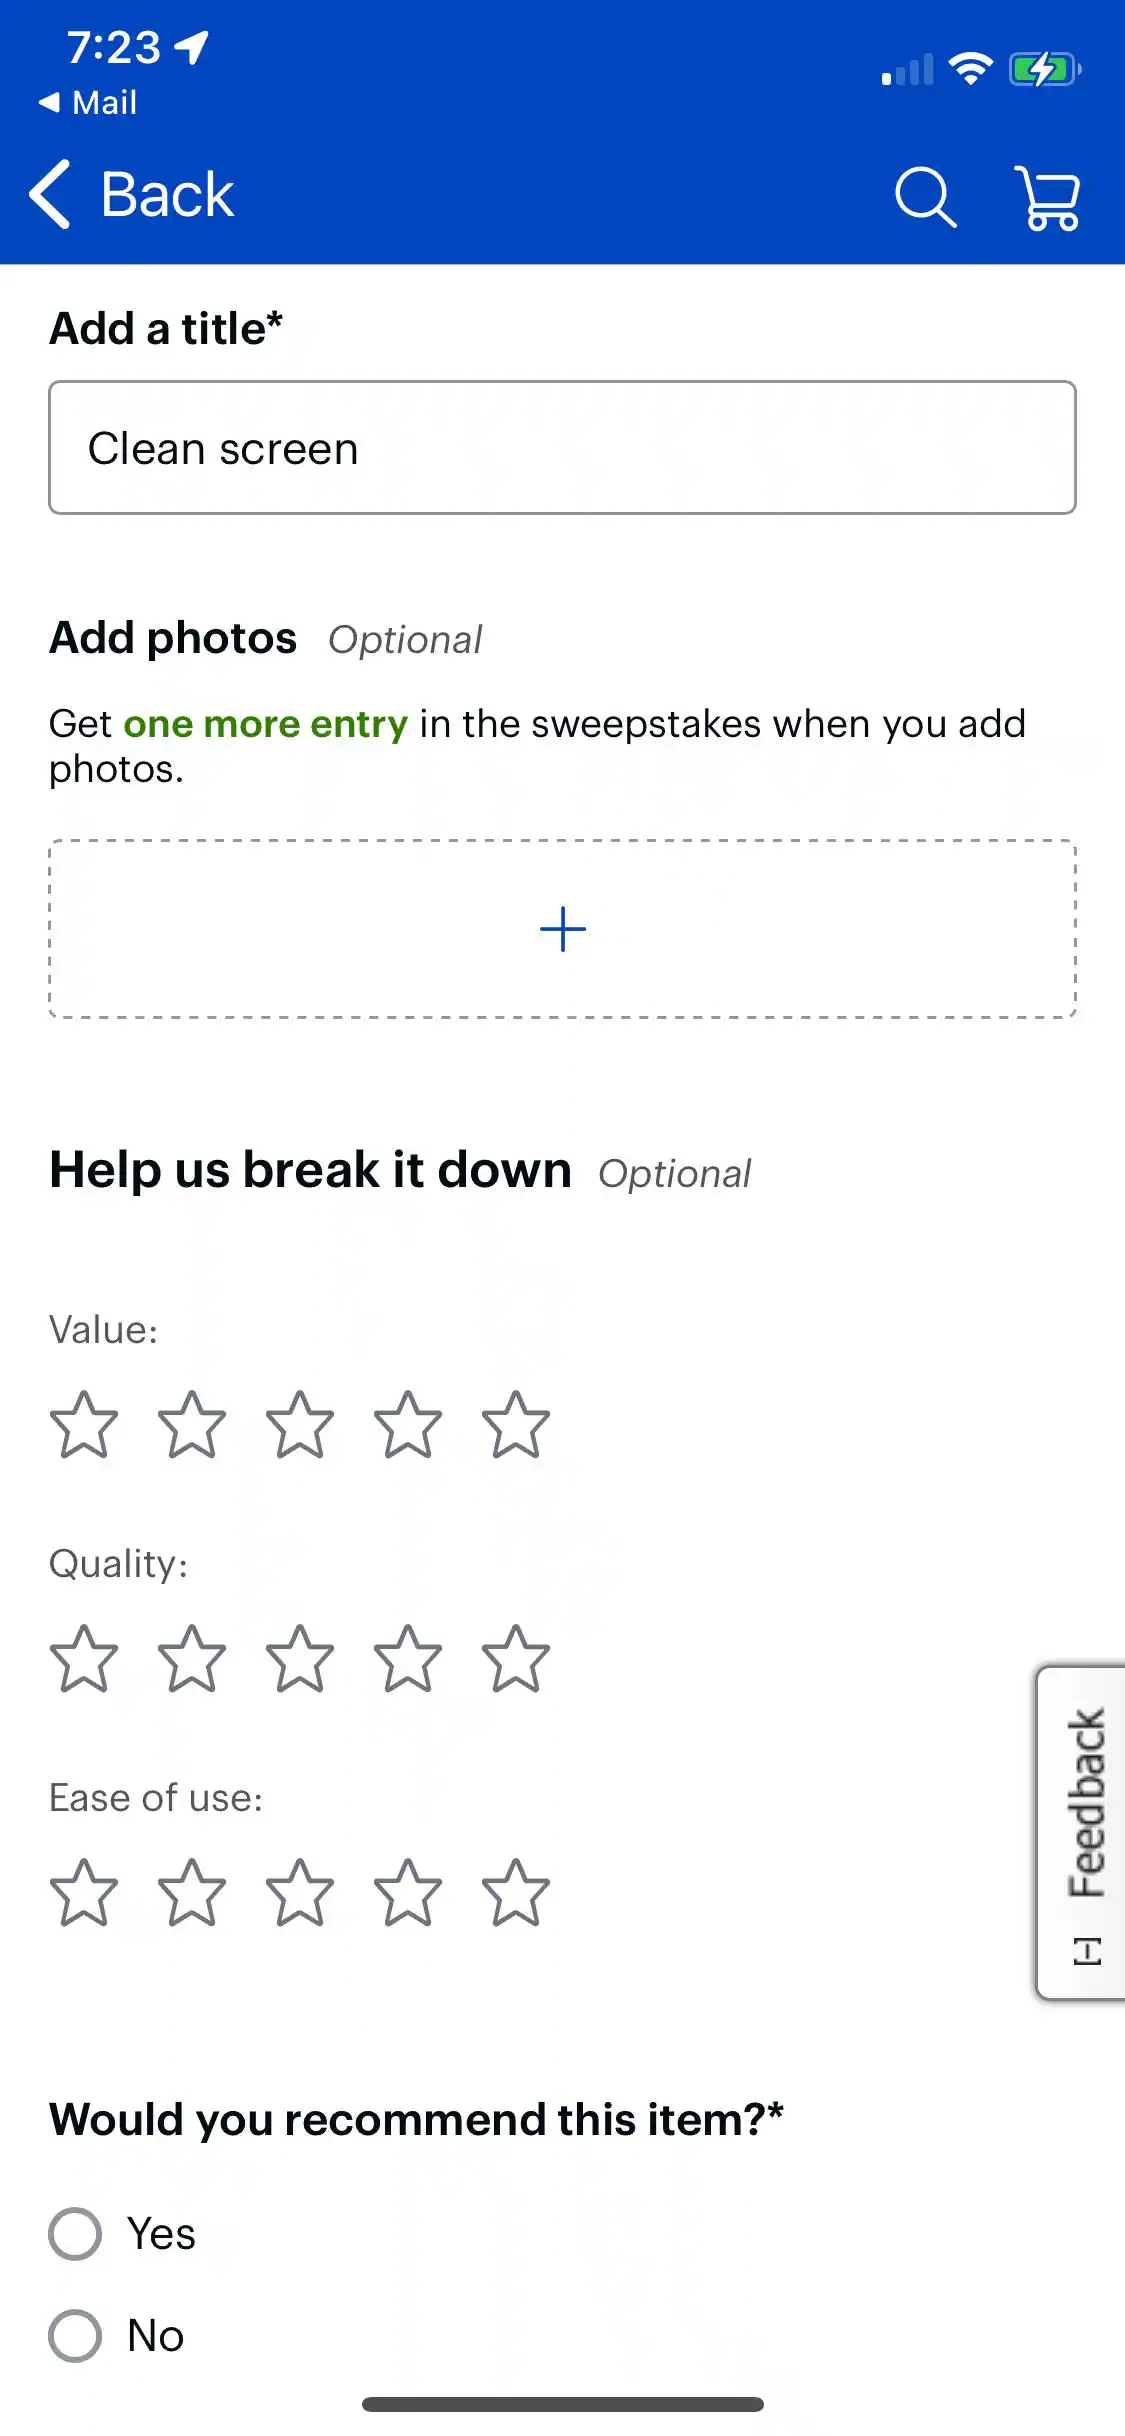The image size is (1125, 2436).
Task: Expand the Feedback tab bracket icon
Action: [x=1087, y=1951]
